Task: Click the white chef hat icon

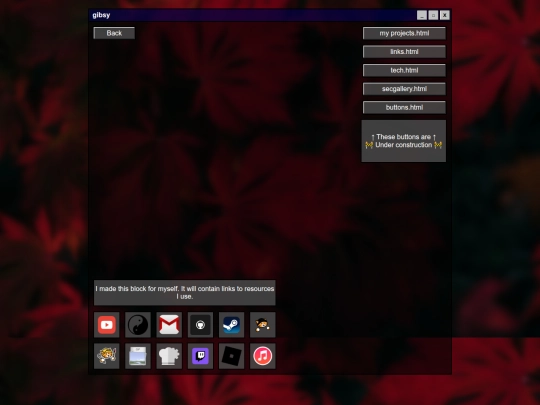Action: (169, 356)
